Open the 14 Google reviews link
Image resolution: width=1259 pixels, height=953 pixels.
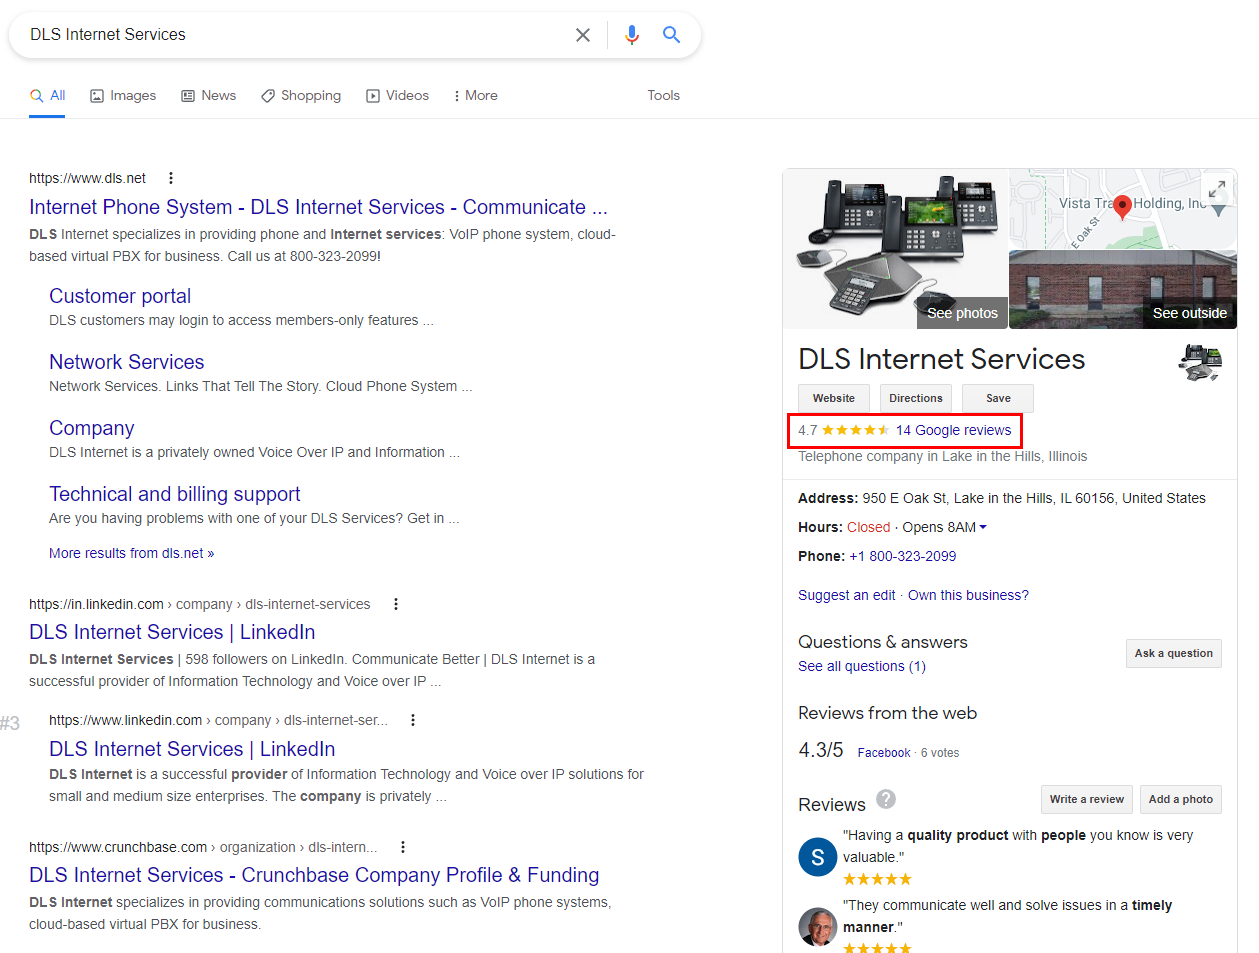(x=953, y=430)
